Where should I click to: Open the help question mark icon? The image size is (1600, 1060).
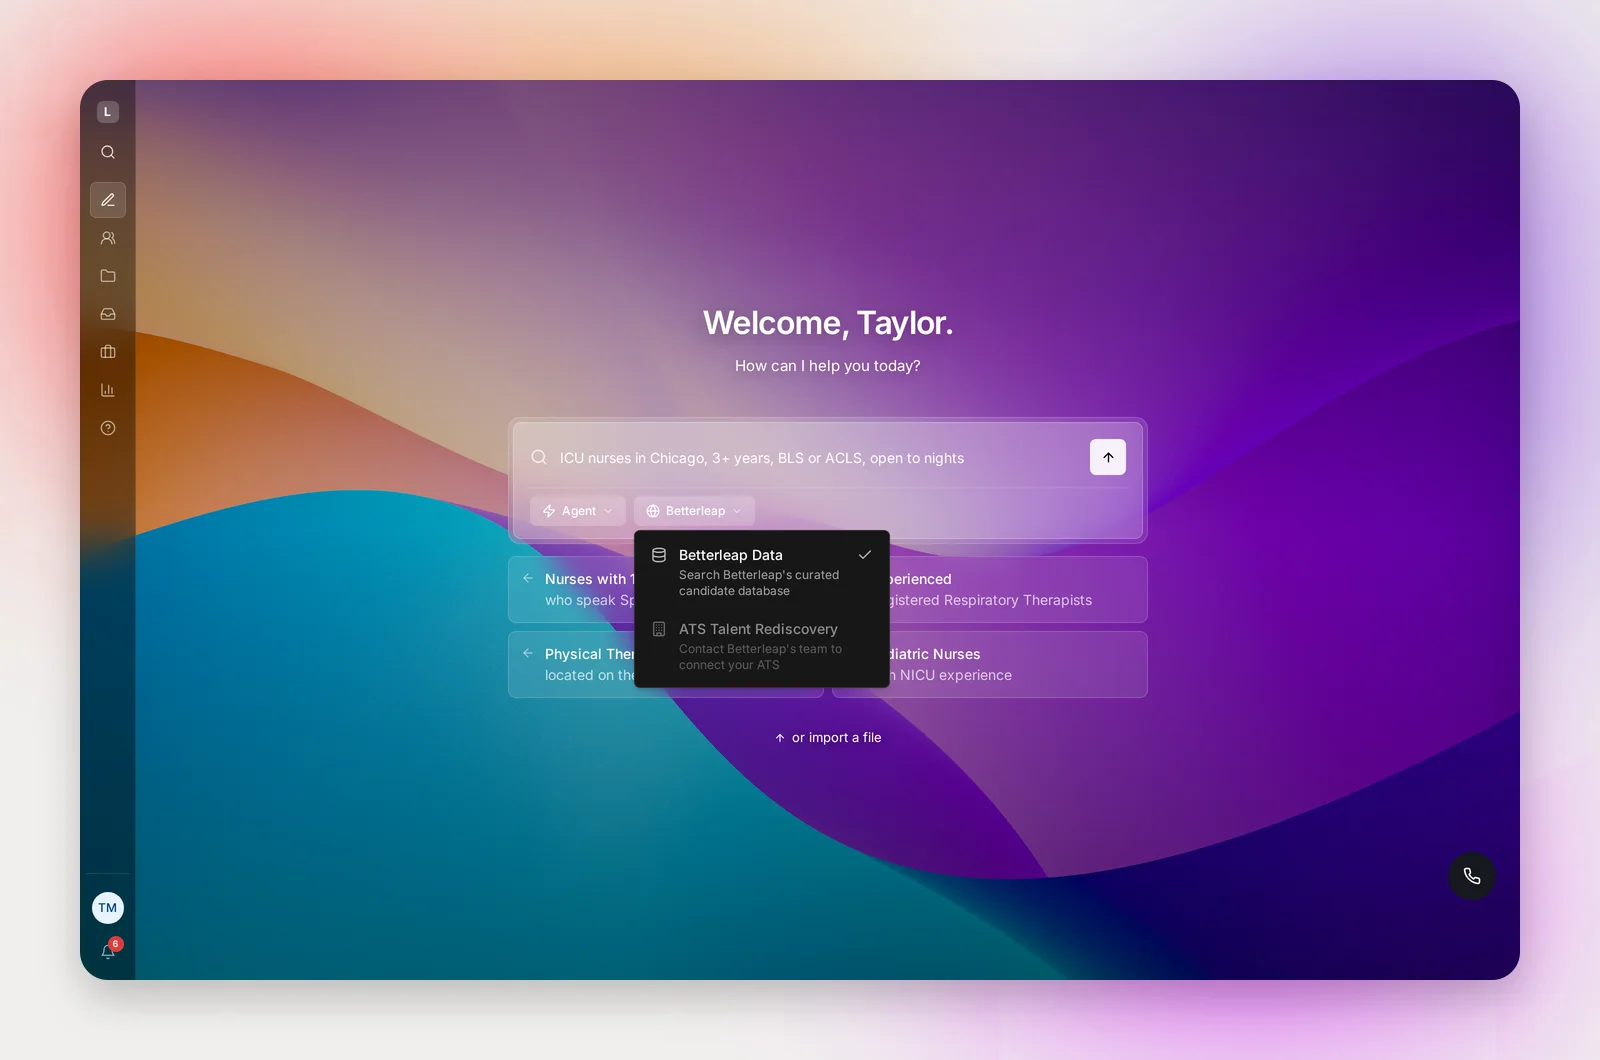pyautogui.click(x=108, y=428)
